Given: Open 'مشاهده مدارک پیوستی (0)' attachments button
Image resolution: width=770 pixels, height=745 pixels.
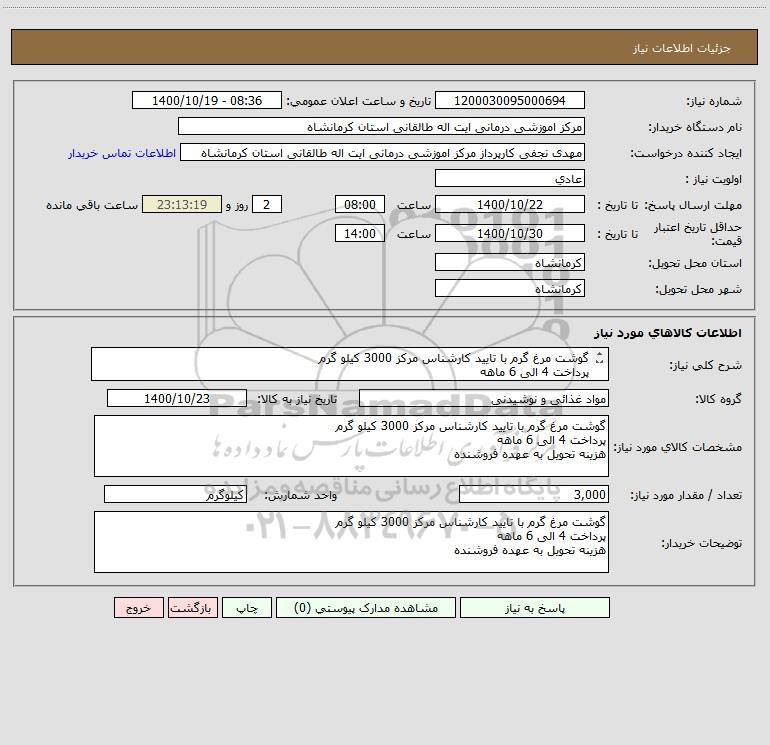Looking at the screenshot, I should (366, 607).
